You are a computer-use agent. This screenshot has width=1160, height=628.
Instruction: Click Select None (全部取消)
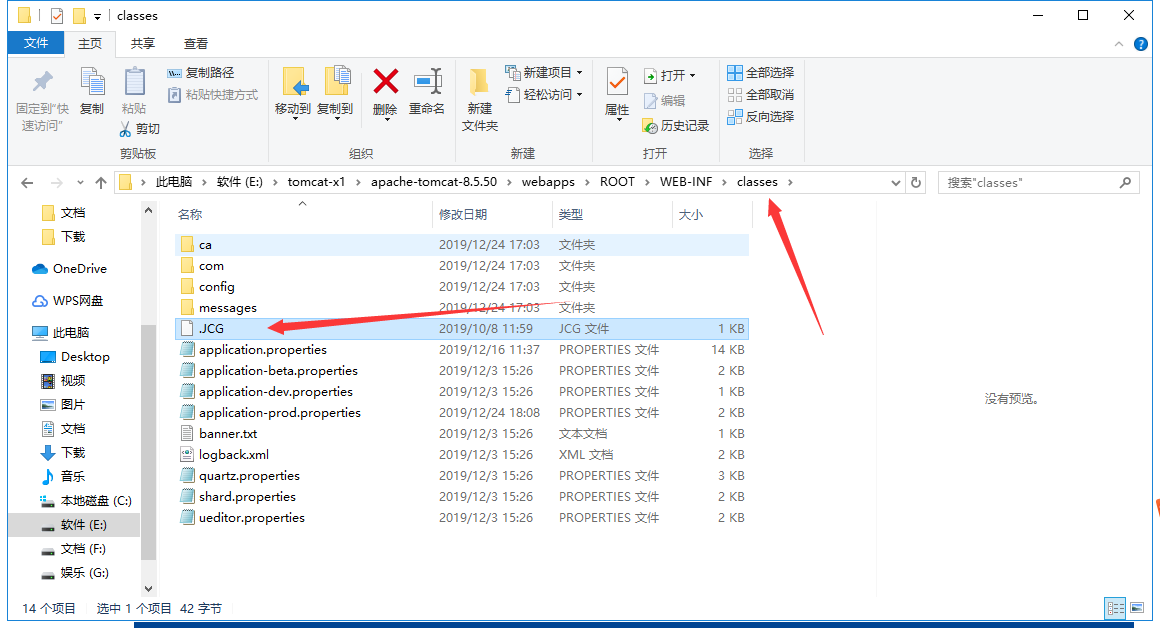(x=761, y=95)
